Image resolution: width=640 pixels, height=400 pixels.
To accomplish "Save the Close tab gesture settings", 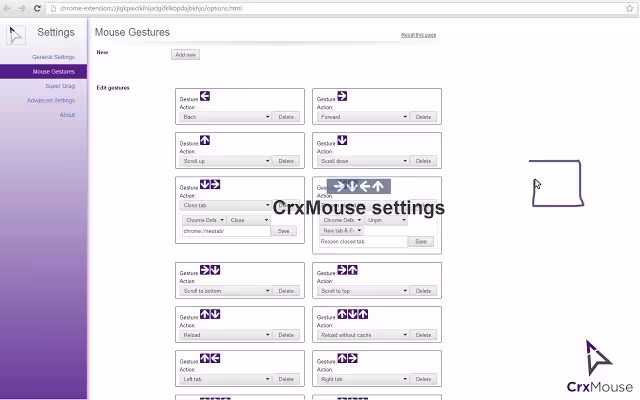I will (284, 231).
